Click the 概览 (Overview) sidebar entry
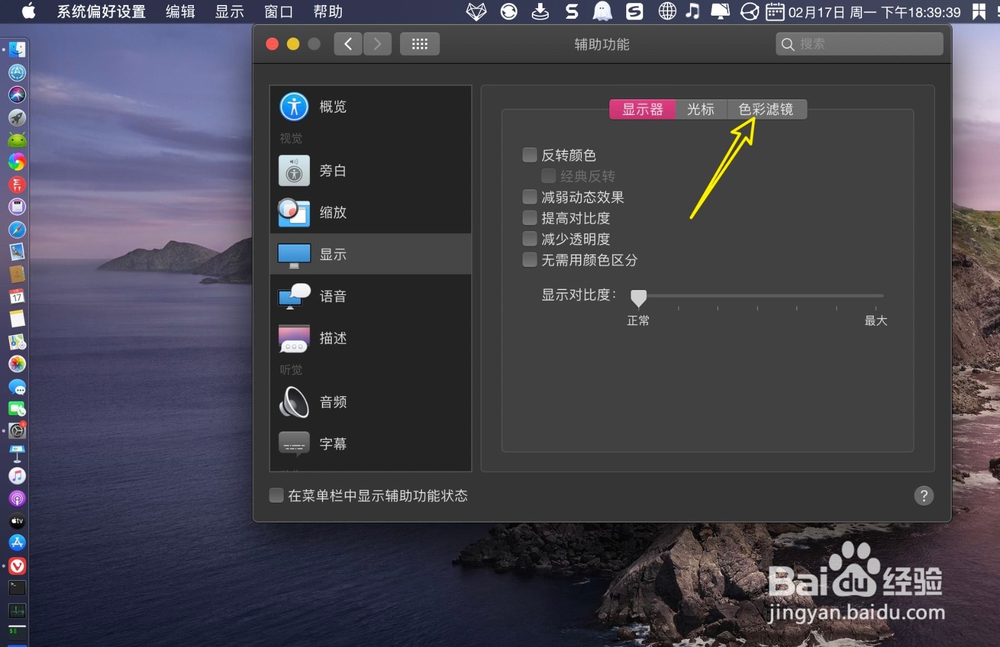 333,106
